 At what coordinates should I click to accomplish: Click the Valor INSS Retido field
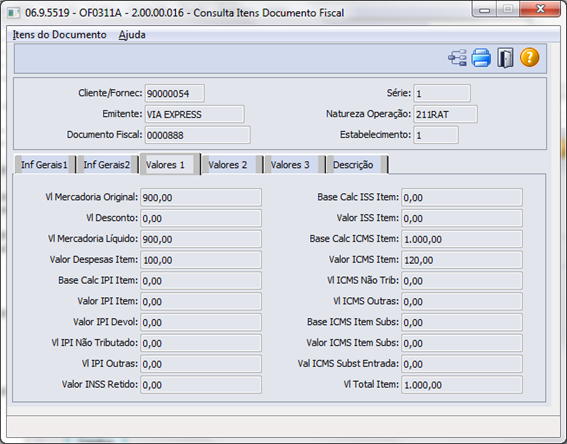[201, 385]
